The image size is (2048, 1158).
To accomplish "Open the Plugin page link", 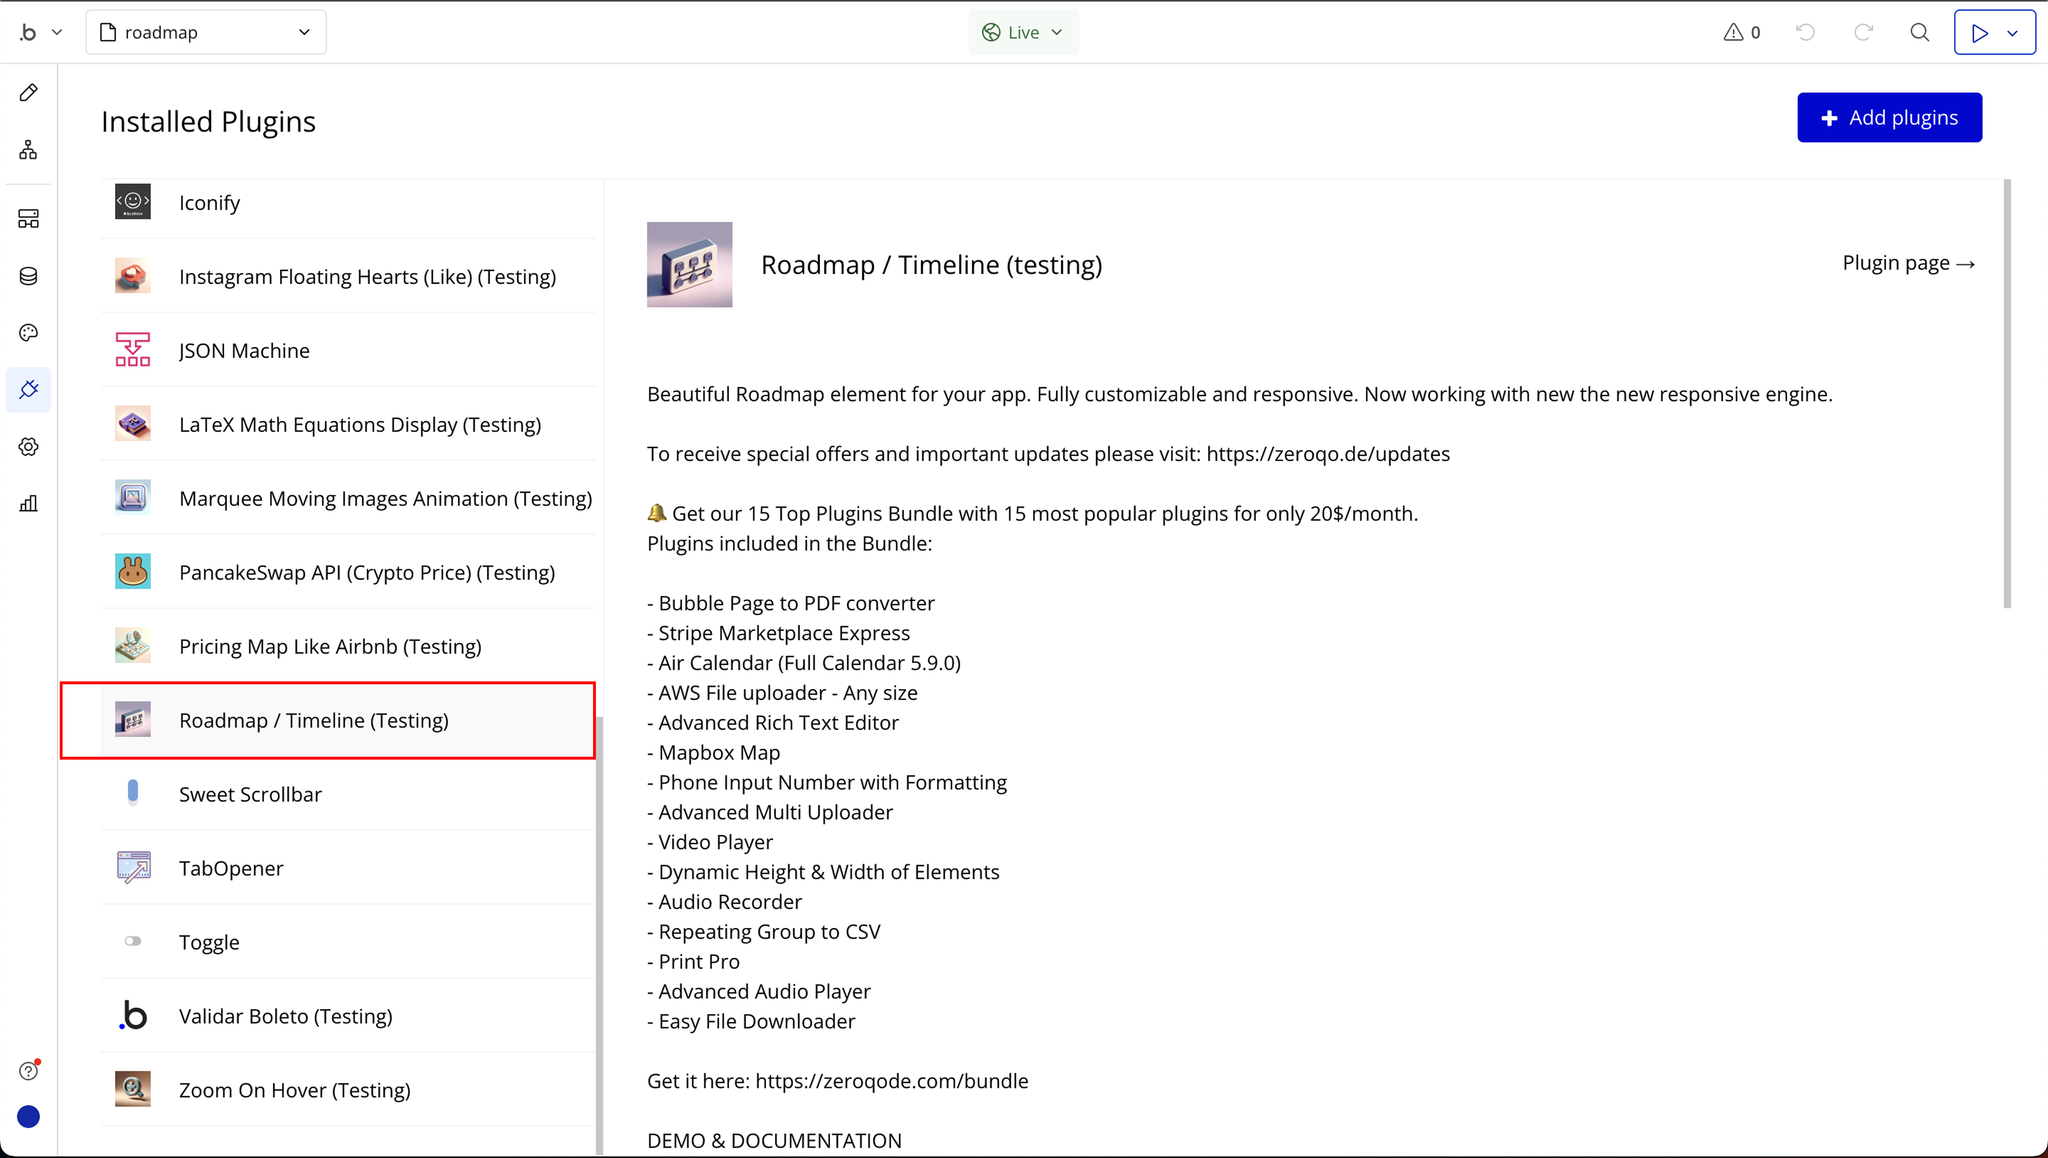I will click(x=1908, y=263).
